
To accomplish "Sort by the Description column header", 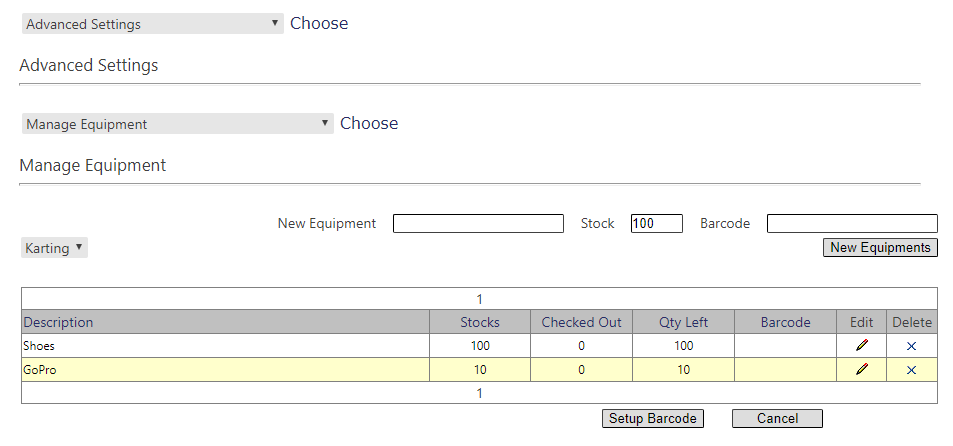I will coord(58,322).
